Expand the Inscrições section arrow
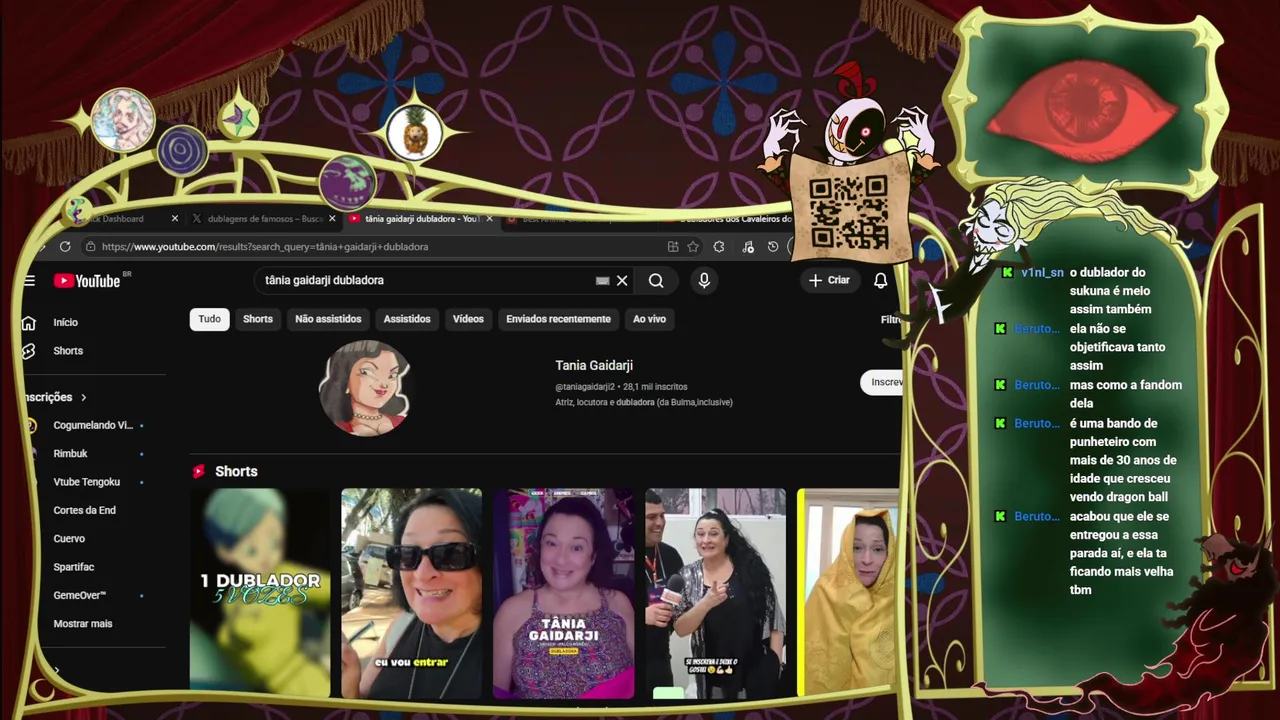1280x720 pixels. 84,397
